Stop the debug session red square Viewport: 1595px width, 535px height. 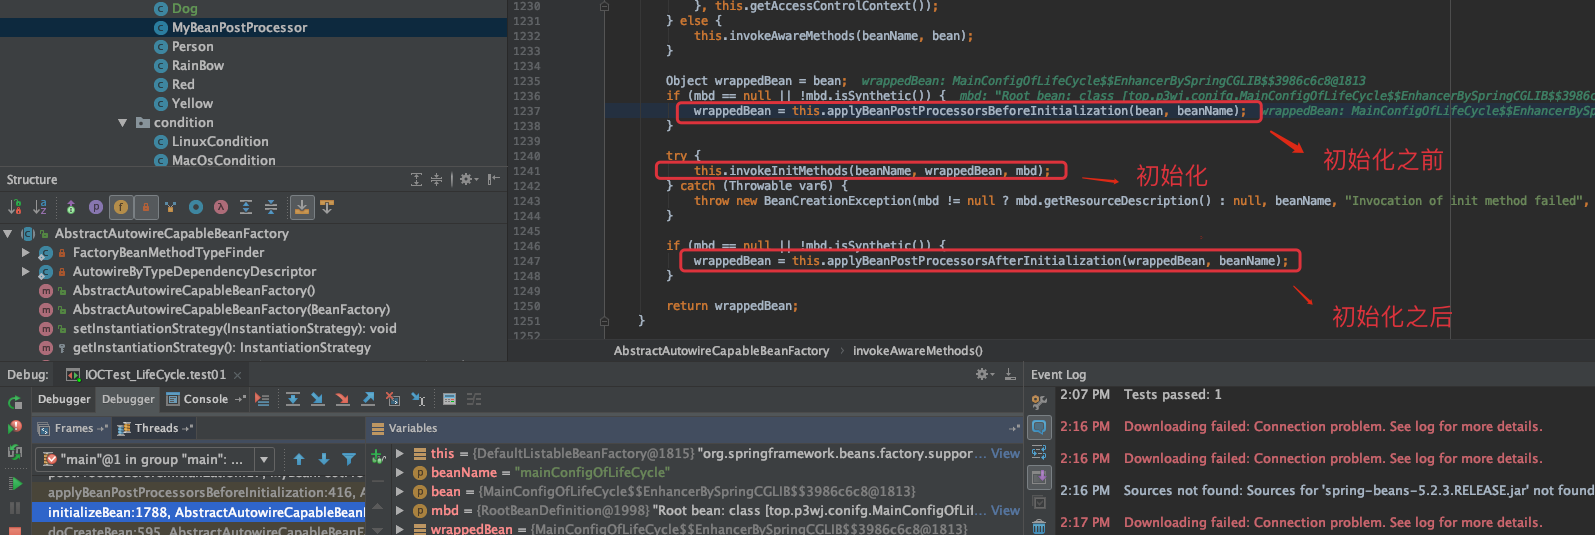(x=15, y=530)
